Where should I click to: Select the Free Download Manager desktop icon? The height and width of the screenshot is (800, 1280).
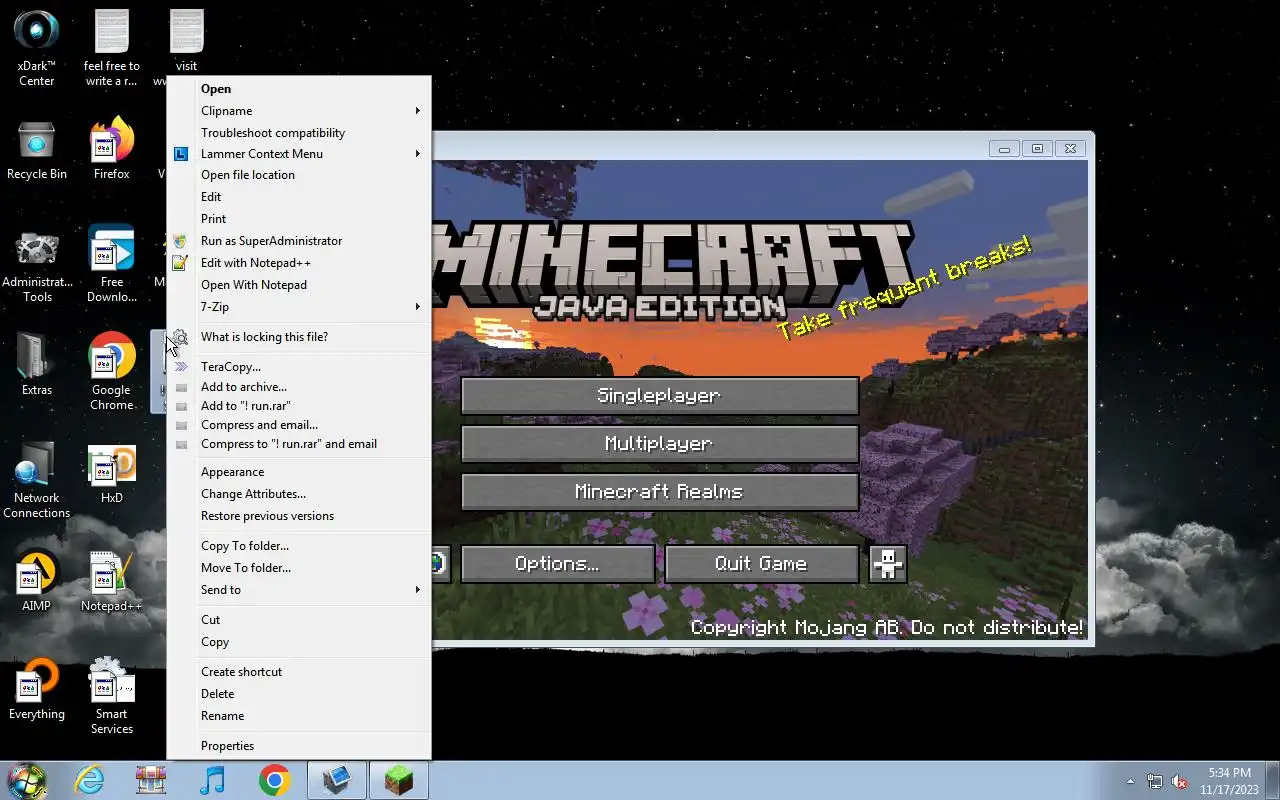[x=112, y=264]
